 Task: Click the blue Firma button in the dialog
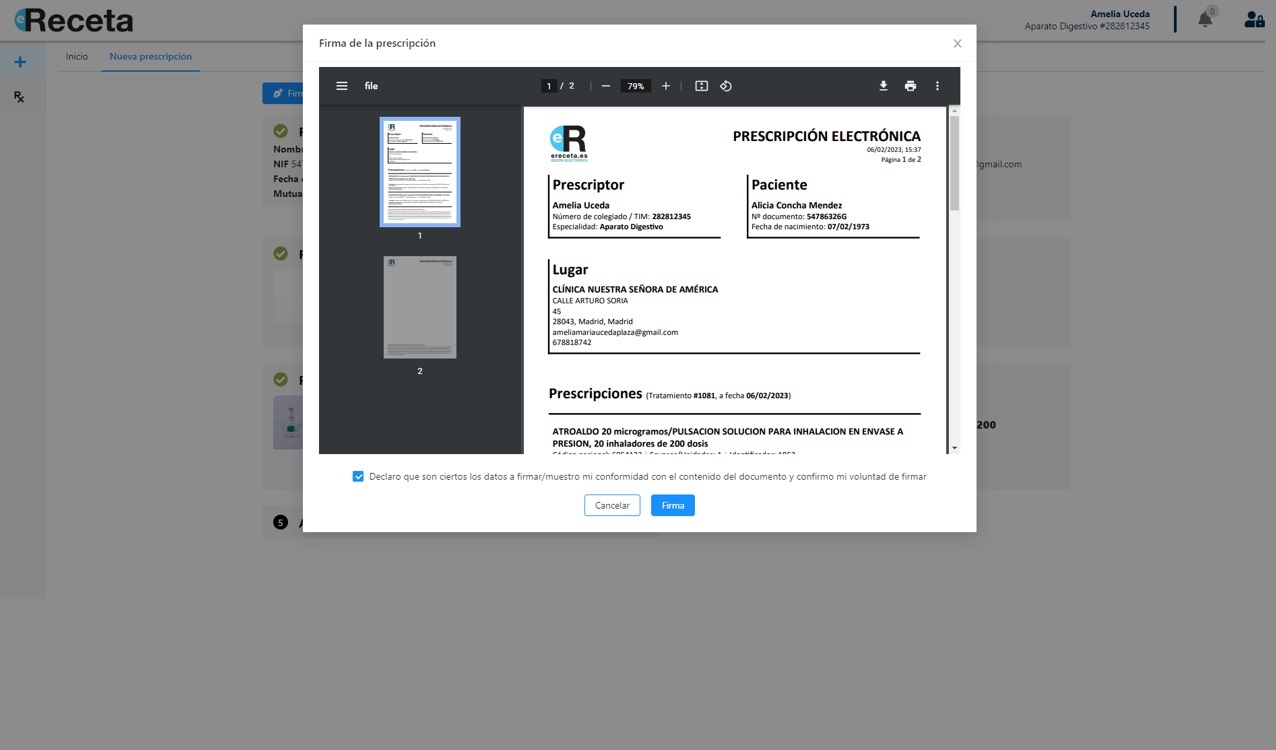673,506
